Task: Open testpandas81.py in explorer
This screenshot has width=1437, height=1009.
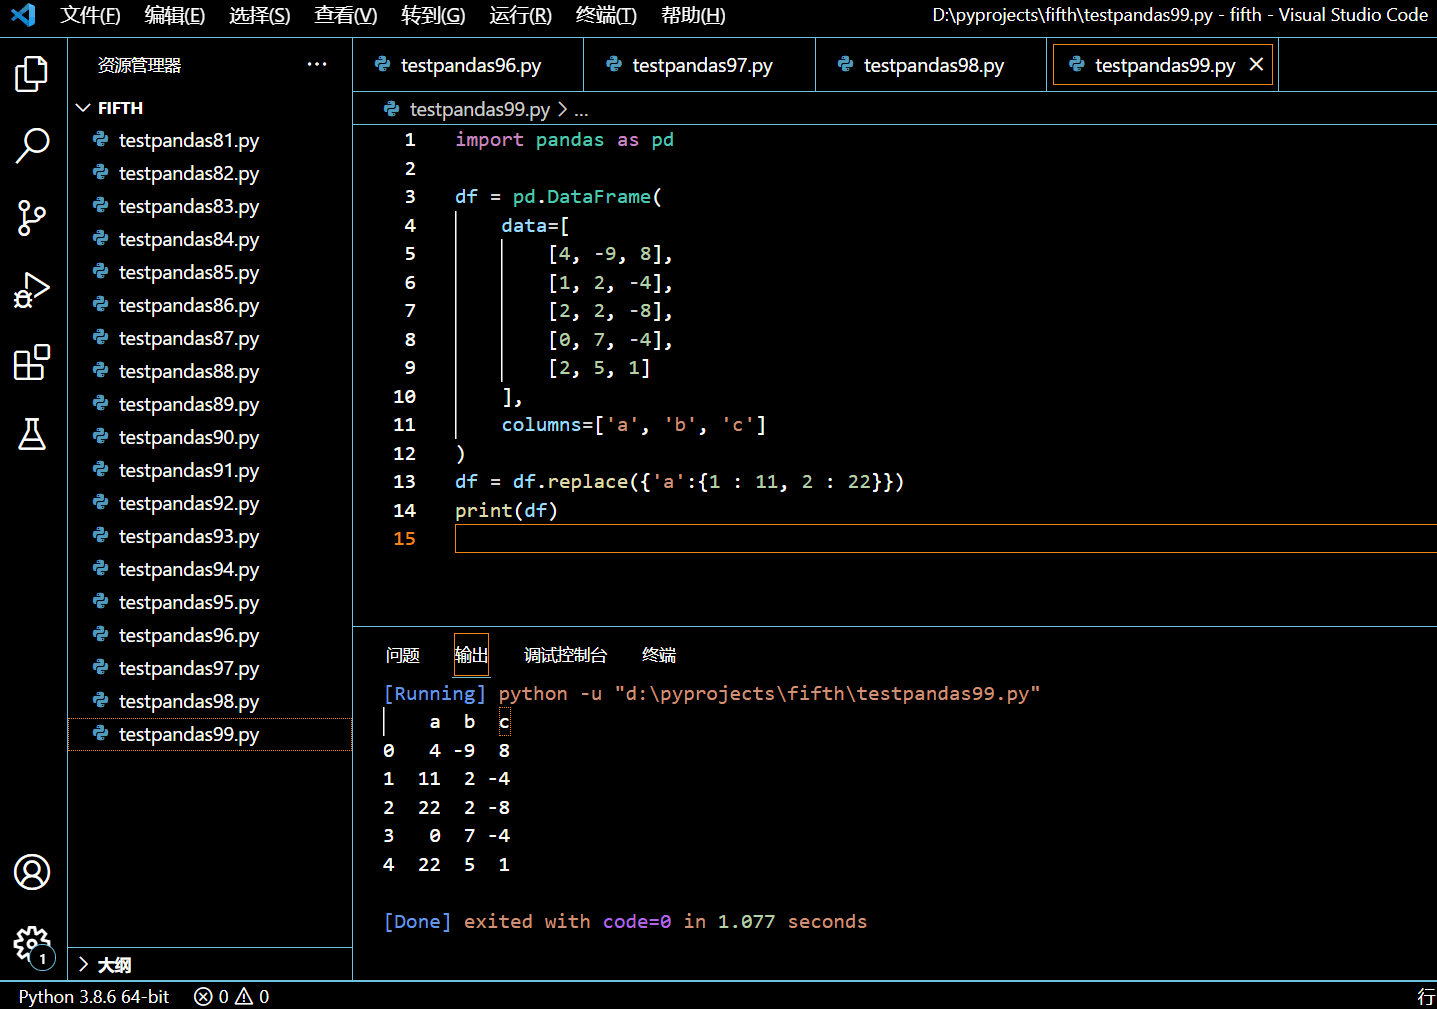Action: [210, 140]
